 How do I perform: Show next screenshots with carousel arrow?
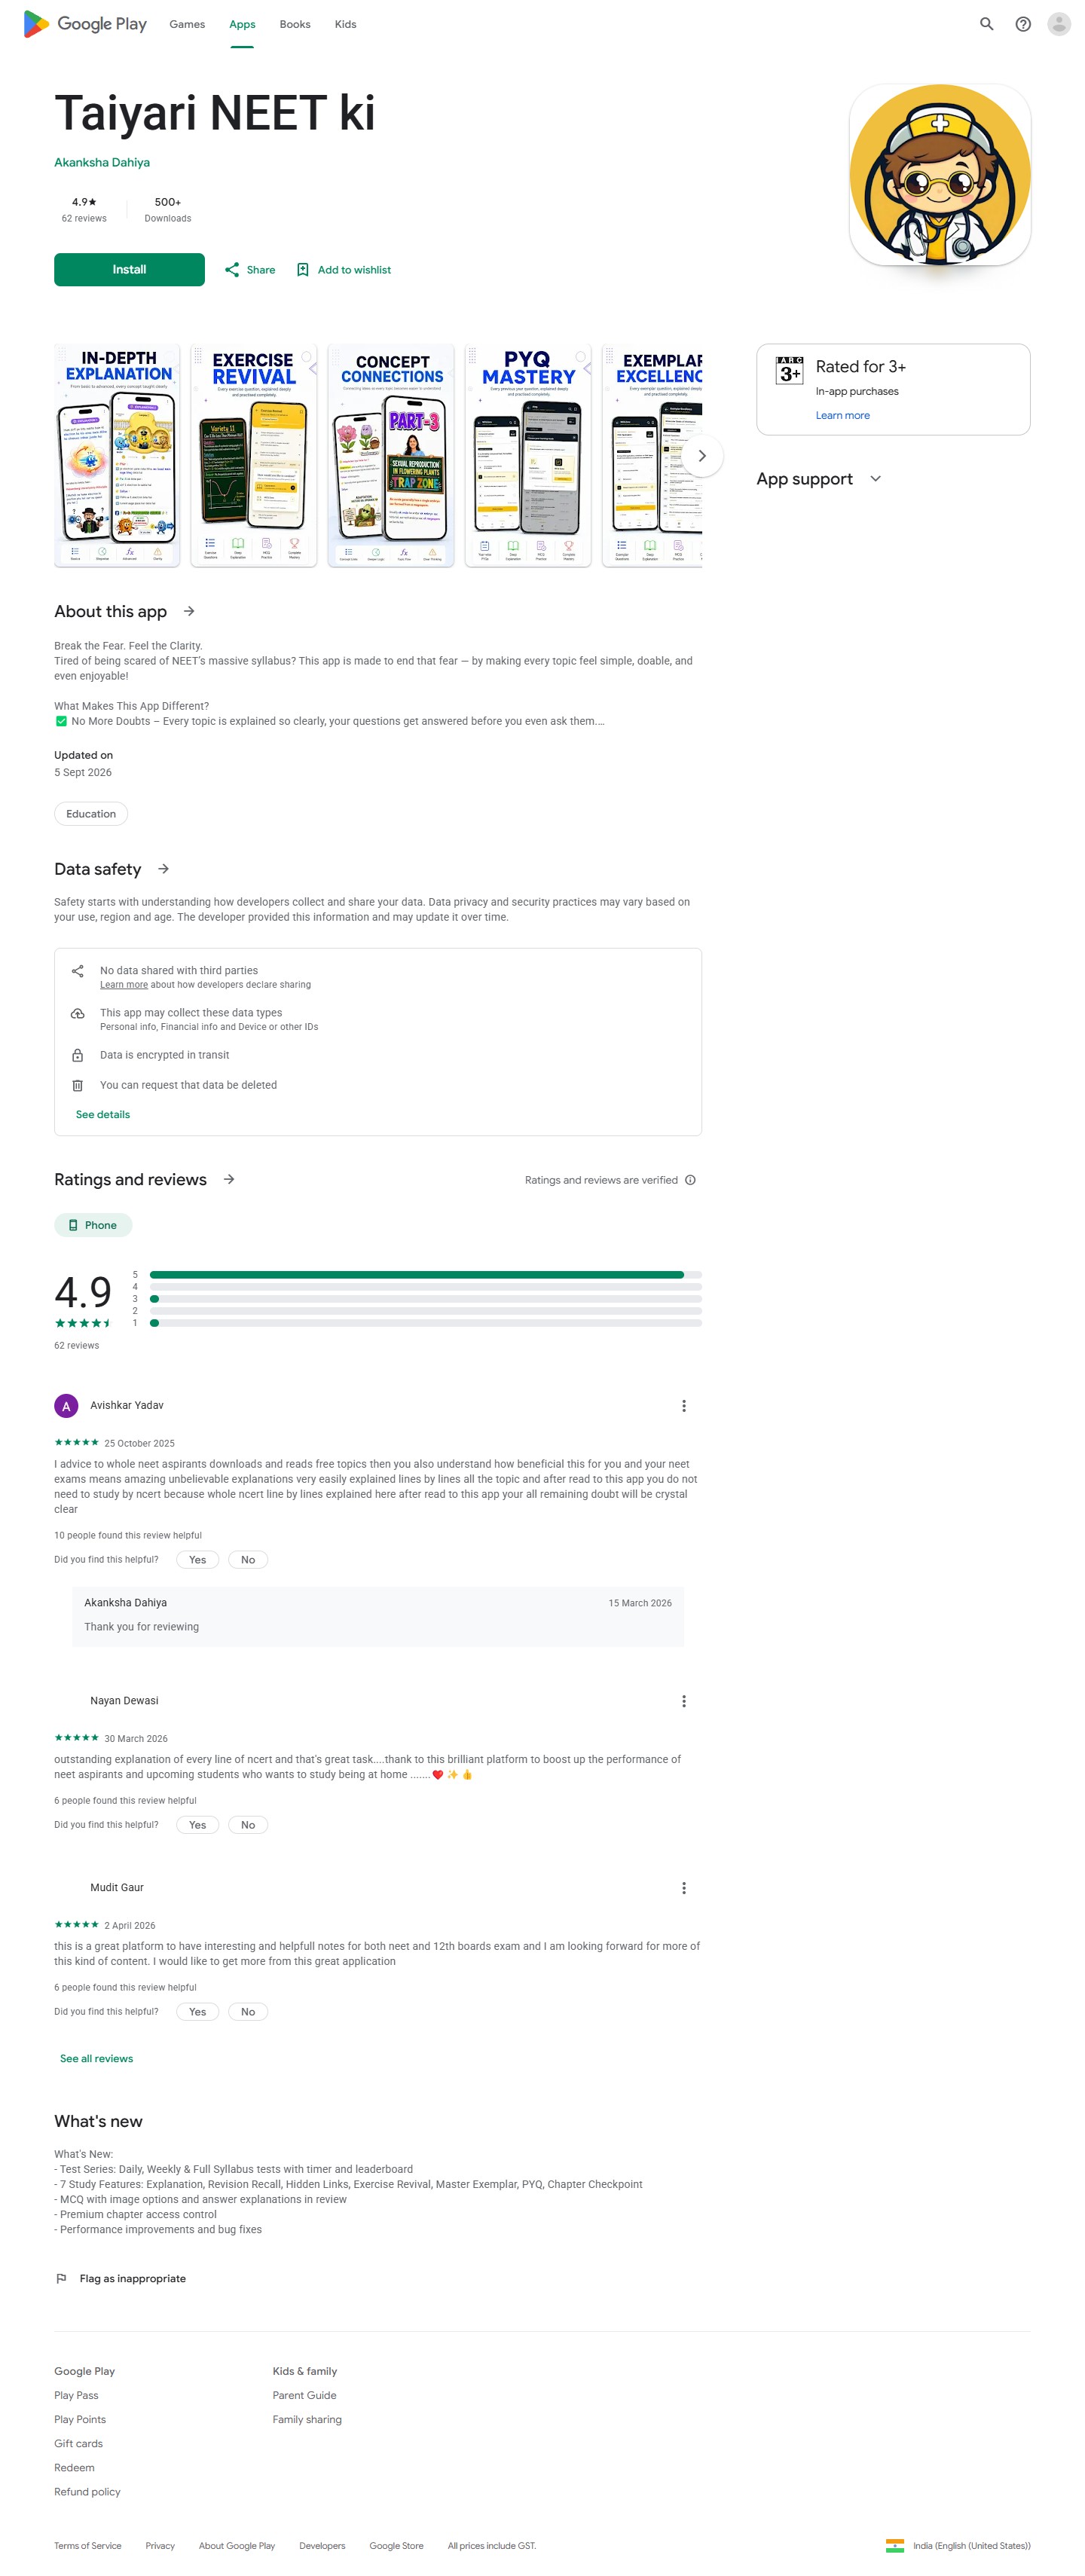click(701, 455)
